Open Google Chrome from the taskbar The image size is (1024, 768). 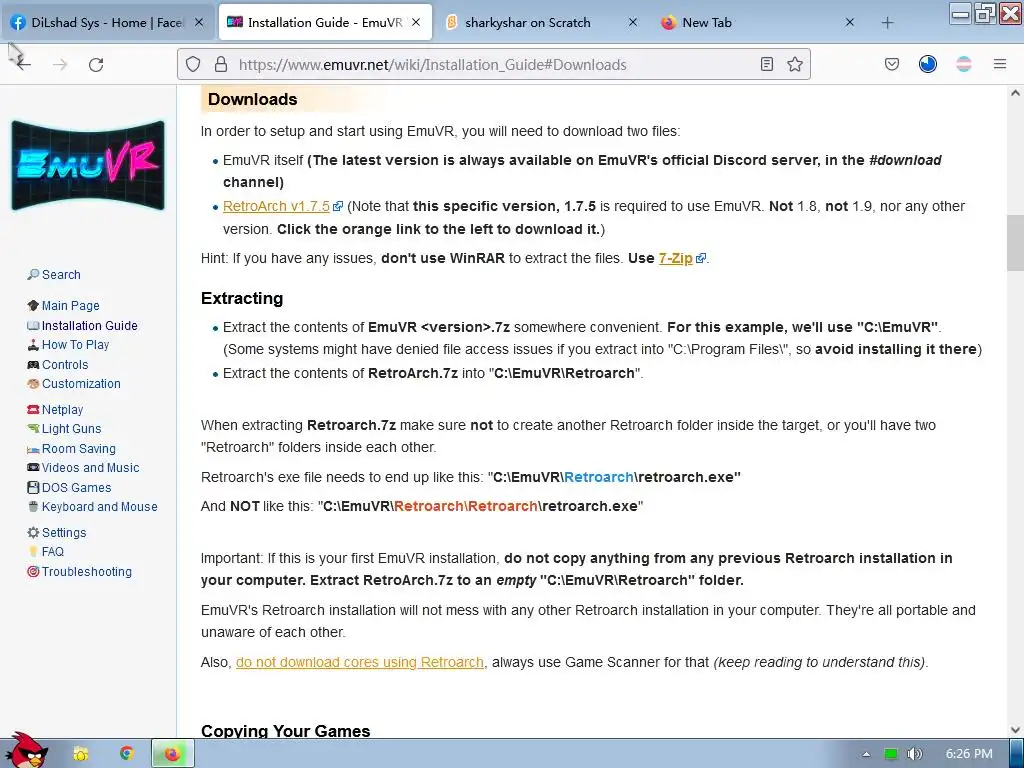(x=127, y=754)
